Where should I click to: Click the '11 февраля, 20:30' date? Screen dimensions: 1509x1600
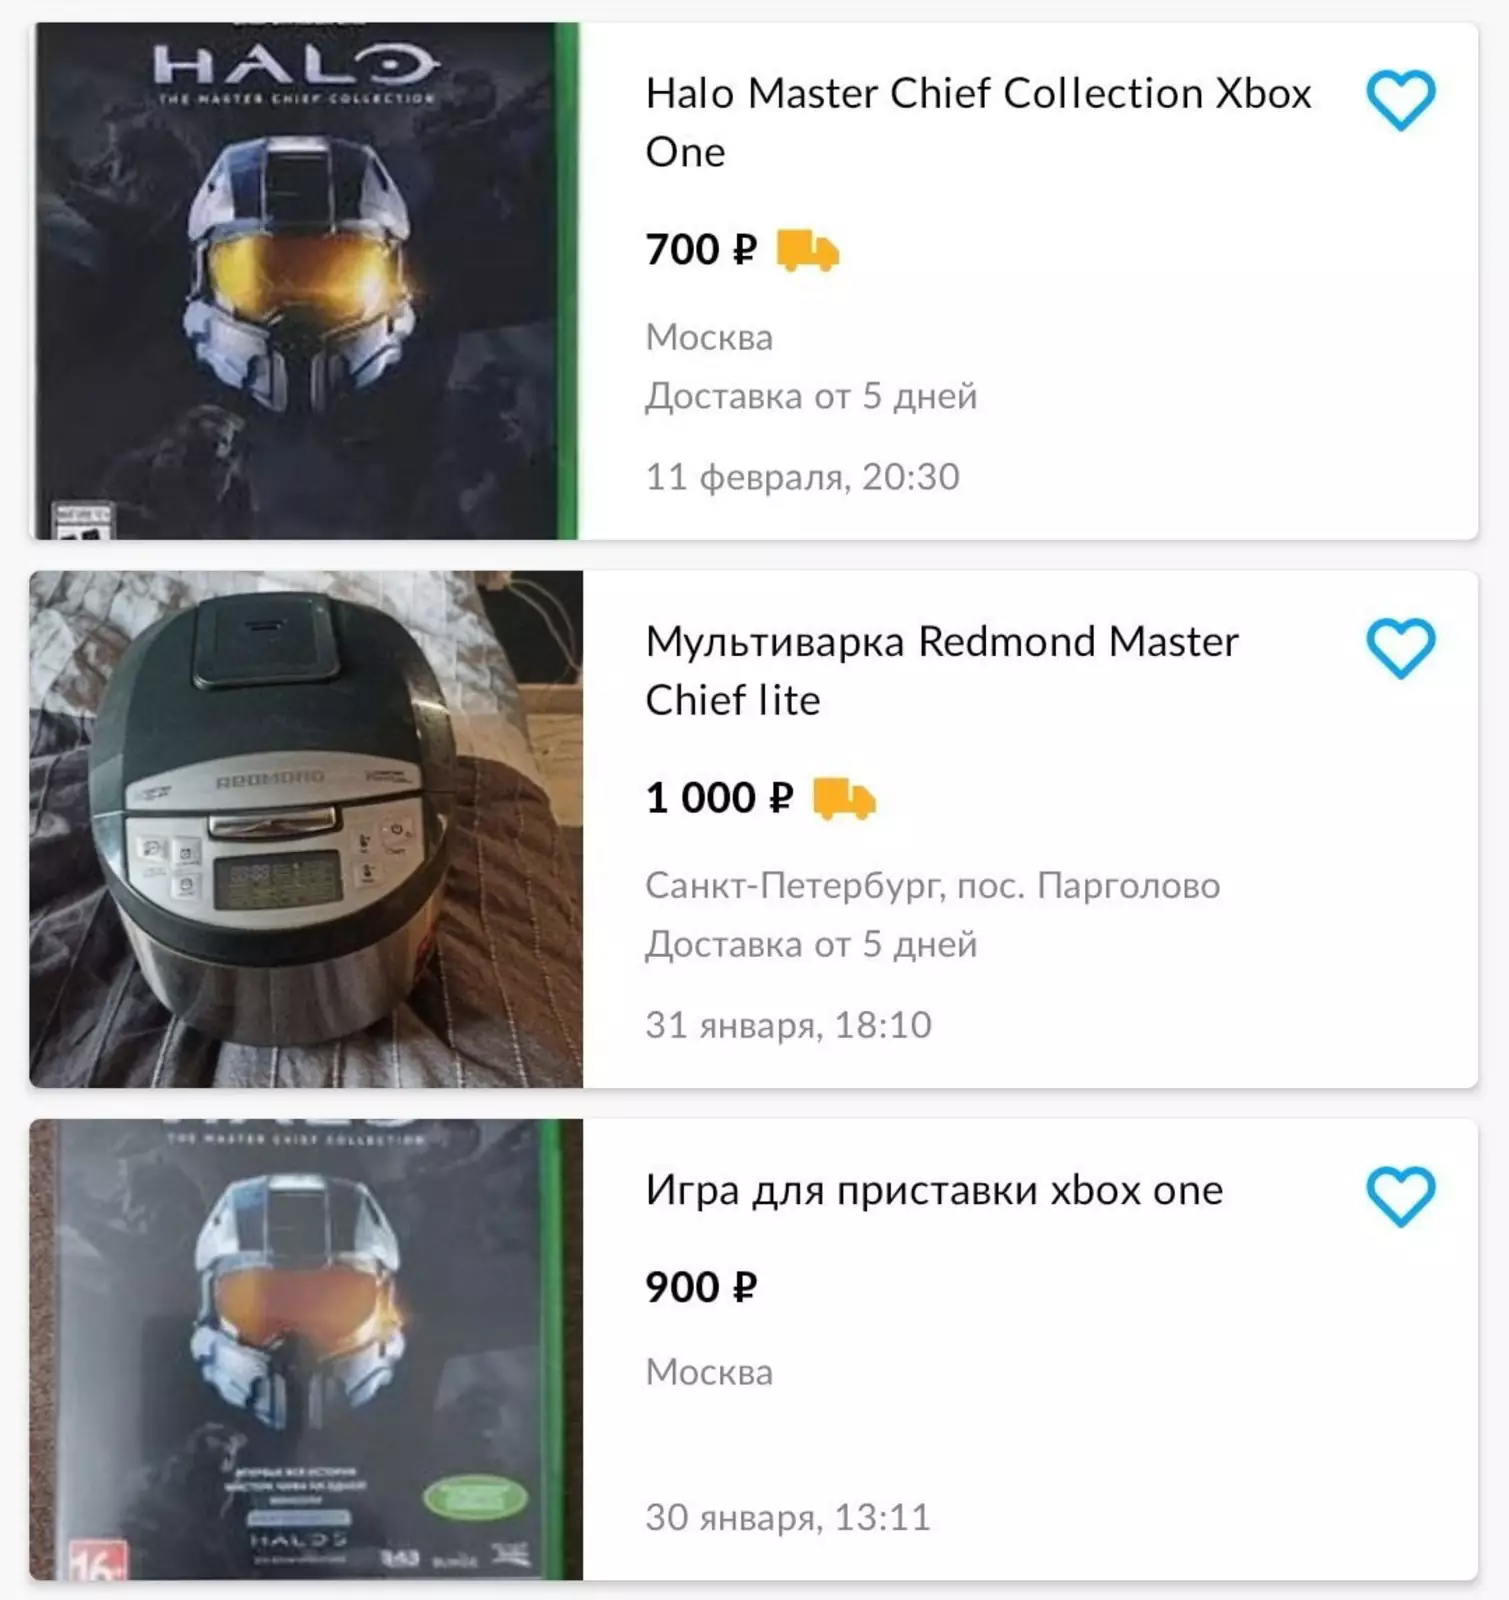802,477
